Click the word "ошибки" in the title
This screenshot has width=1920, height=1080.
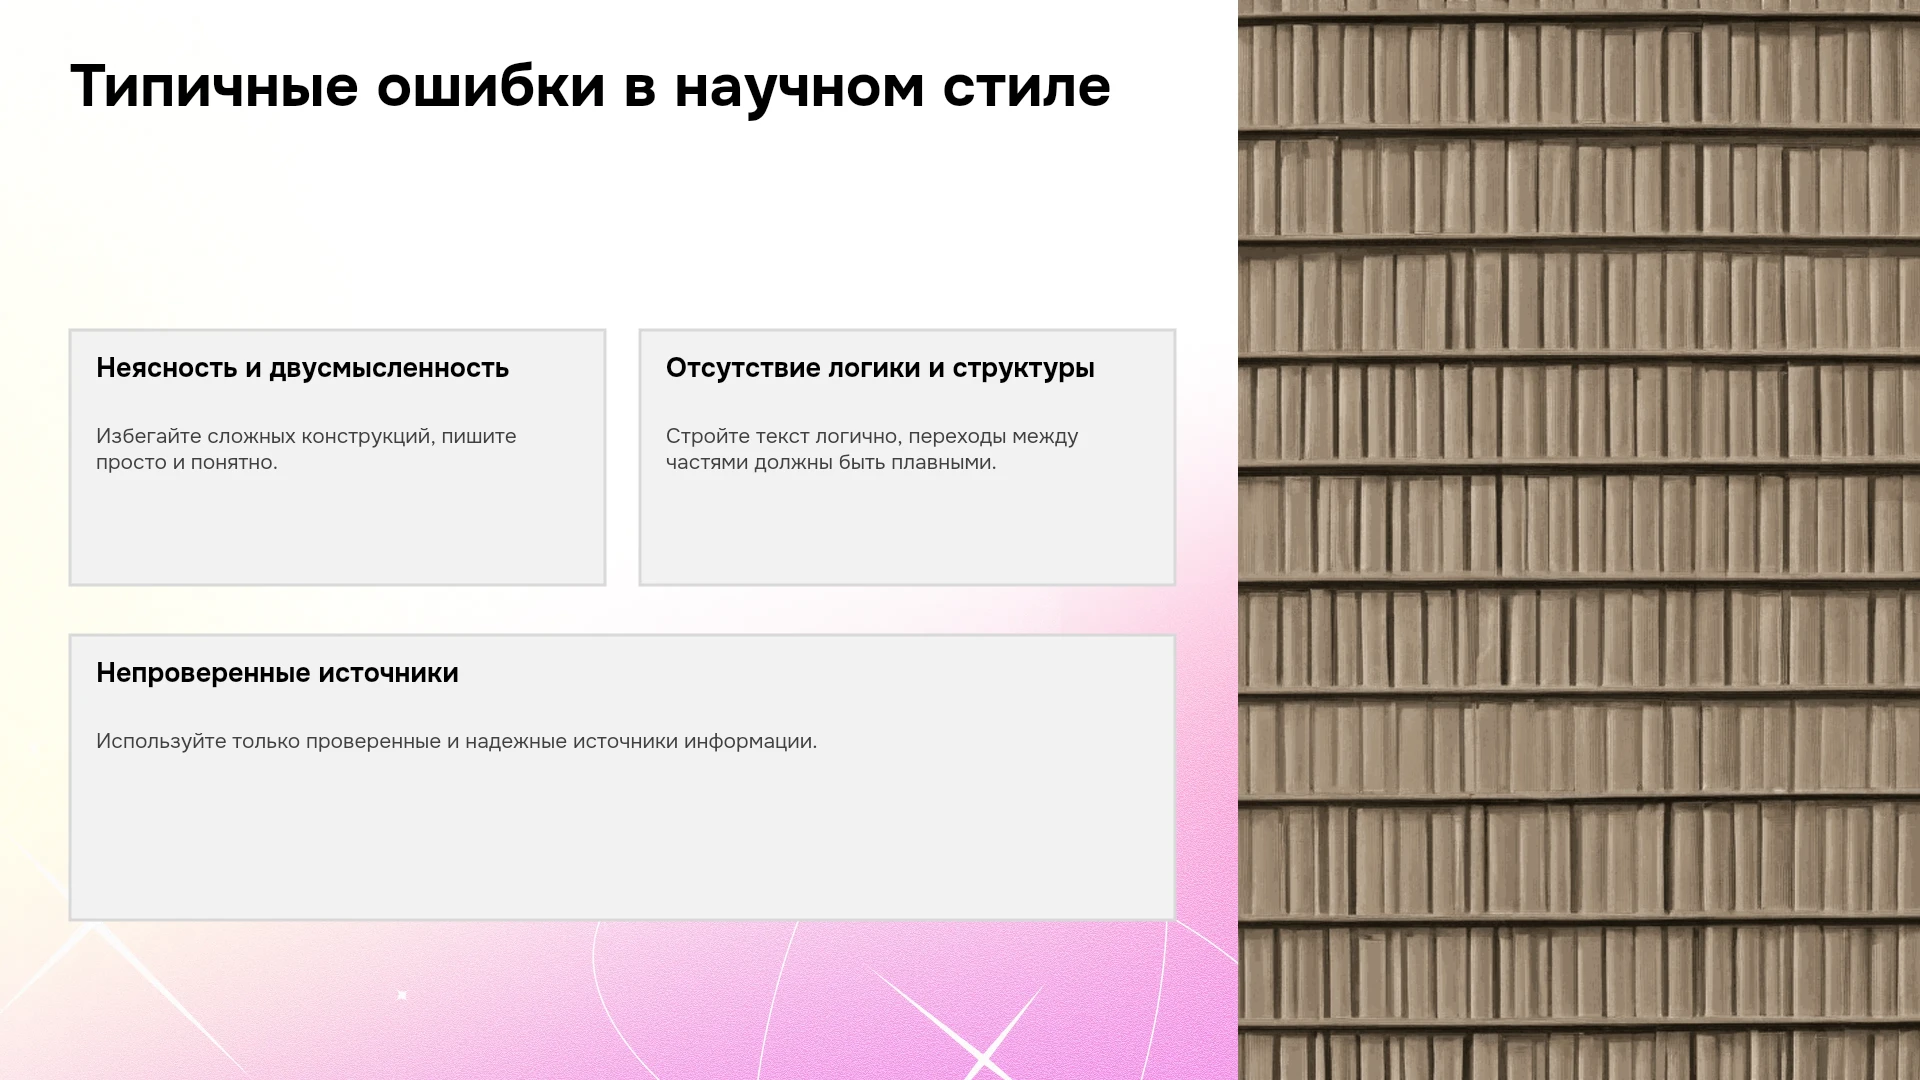(491, 86)
